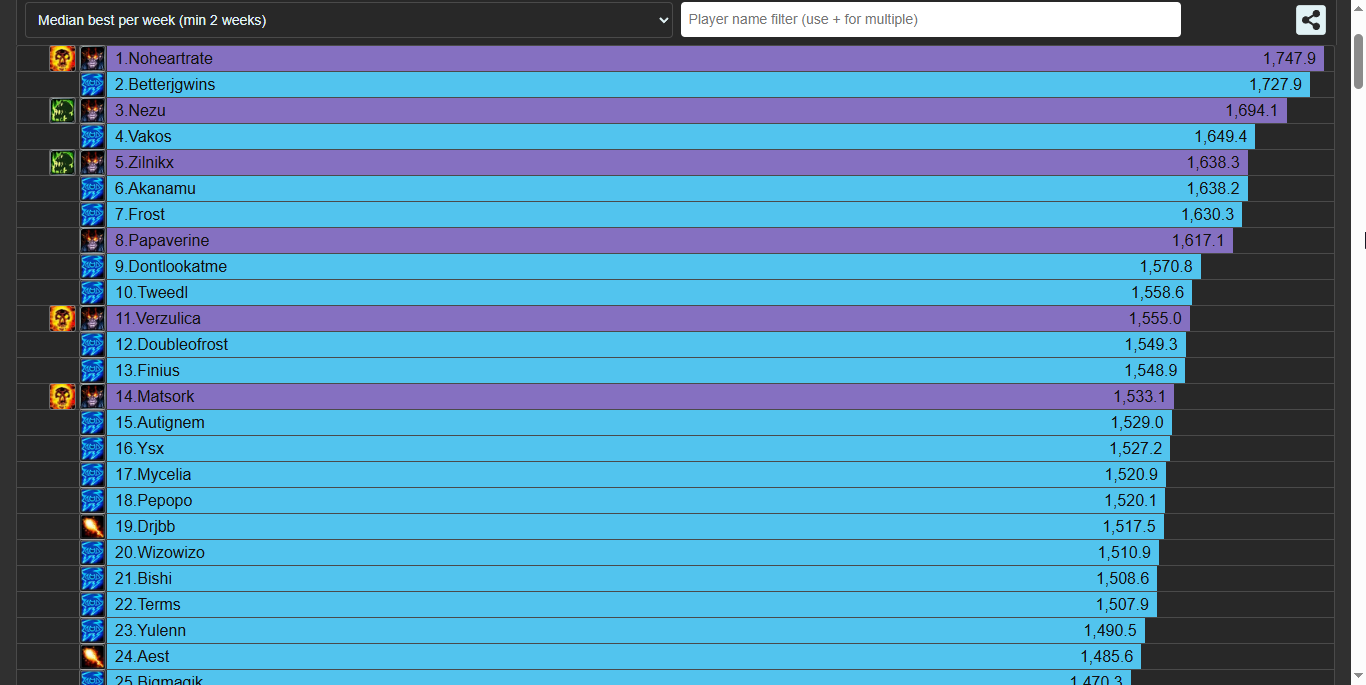Click the frost spec icon beside Terms
The width and height of the screenshot is (1366, 685).
(x=92, y=605)
